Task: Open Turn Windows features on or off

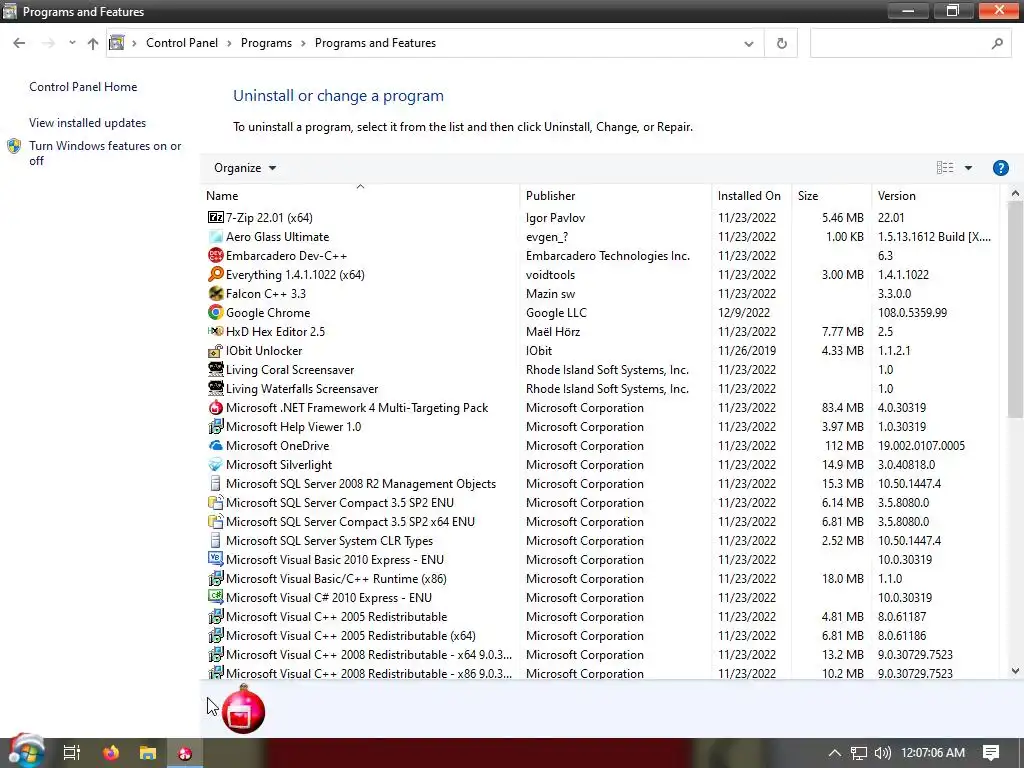Action: (105, 153)
